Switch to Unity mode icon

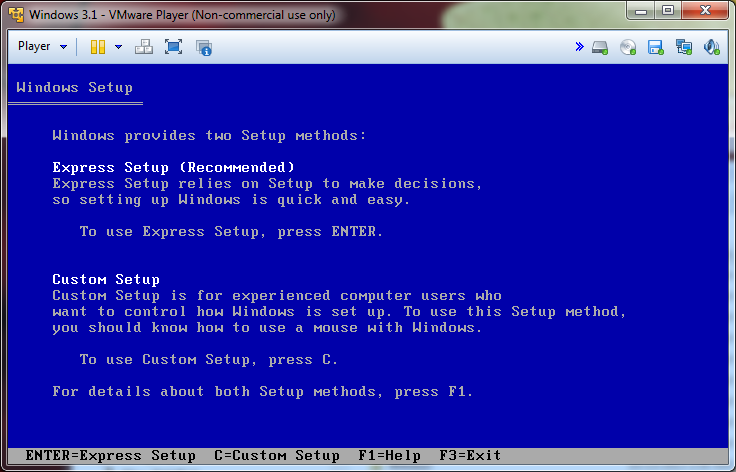click(204, 47)
